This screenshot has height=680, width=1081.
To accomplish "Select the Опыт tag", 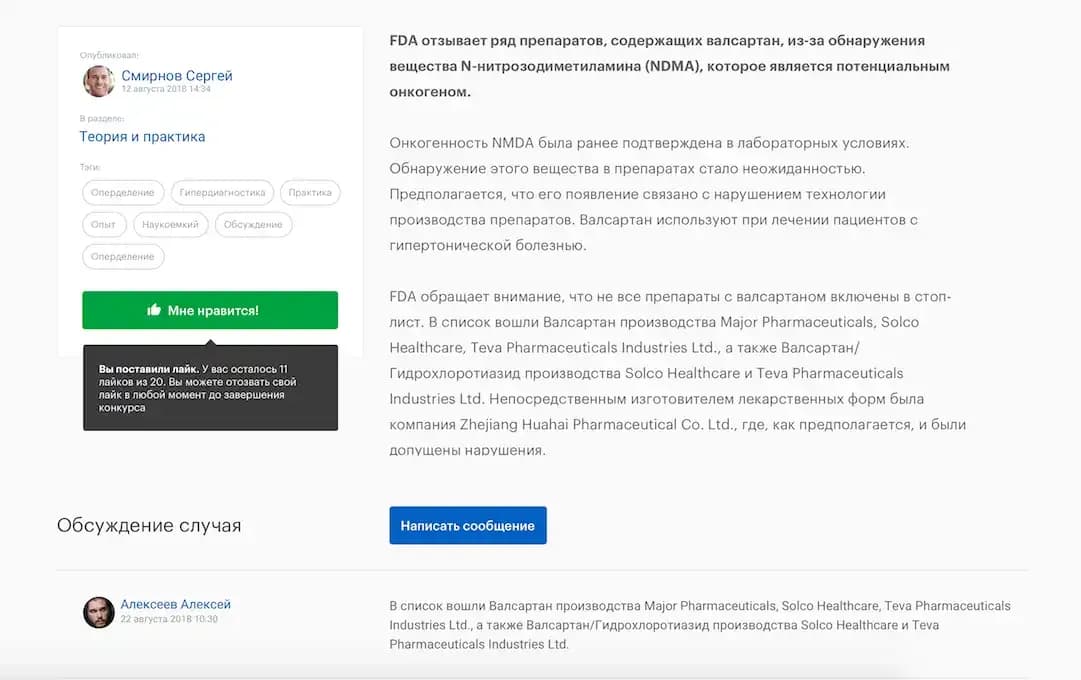I will point(103,224).
